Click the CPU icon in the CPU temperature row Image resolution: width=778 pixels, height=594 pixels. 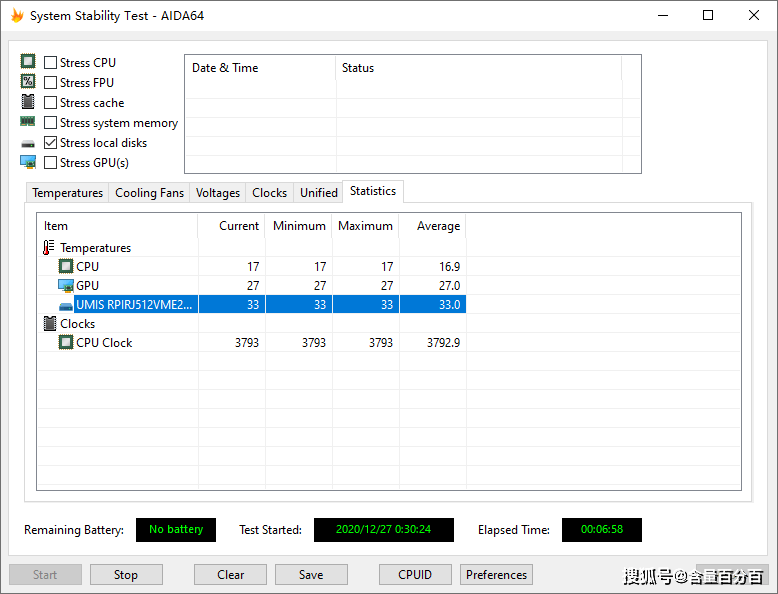pyautogui.click(x=65, y=266)
